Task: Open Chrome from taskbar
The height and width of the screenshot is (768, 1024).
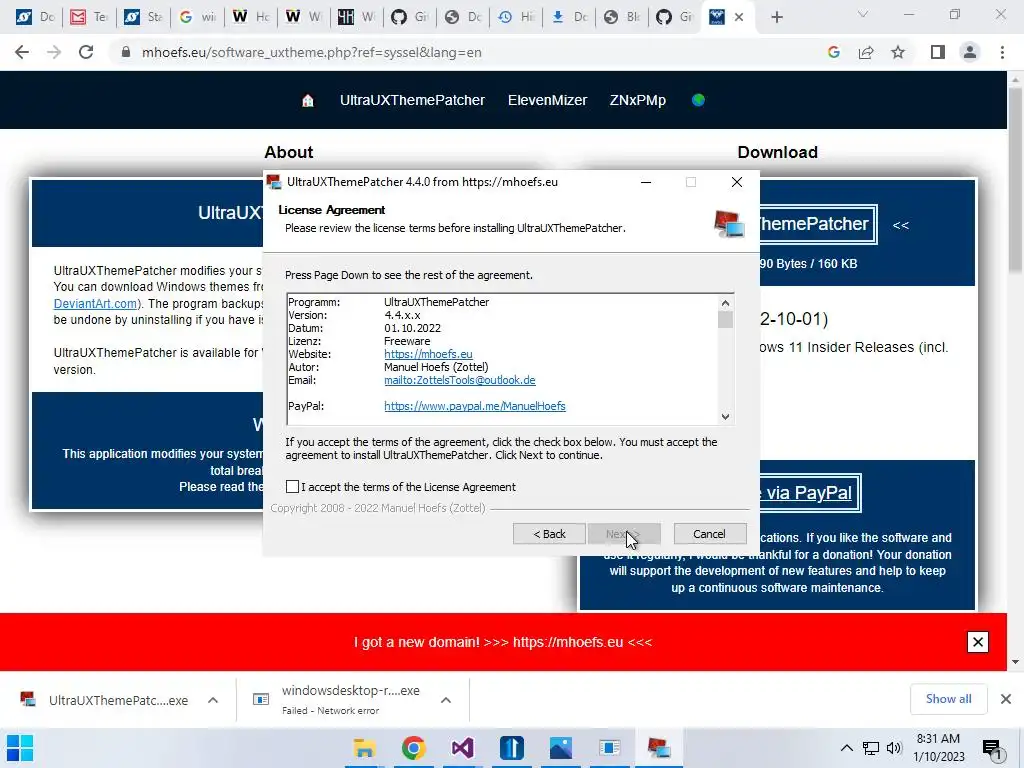Action: pyautogui.click(x=413, y=748)
